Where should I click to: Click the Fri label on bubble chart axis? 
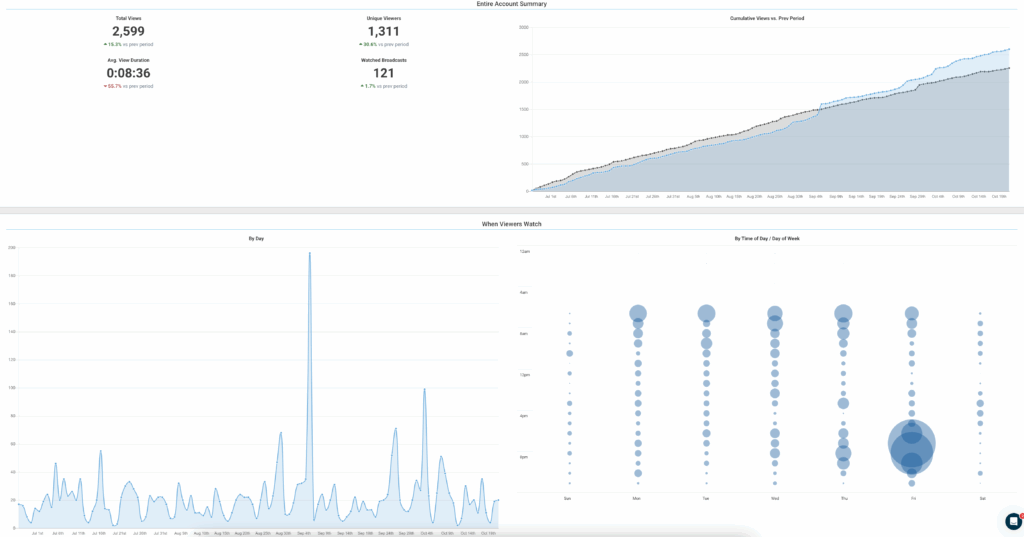pyautogui.click(x=912, y=498)
